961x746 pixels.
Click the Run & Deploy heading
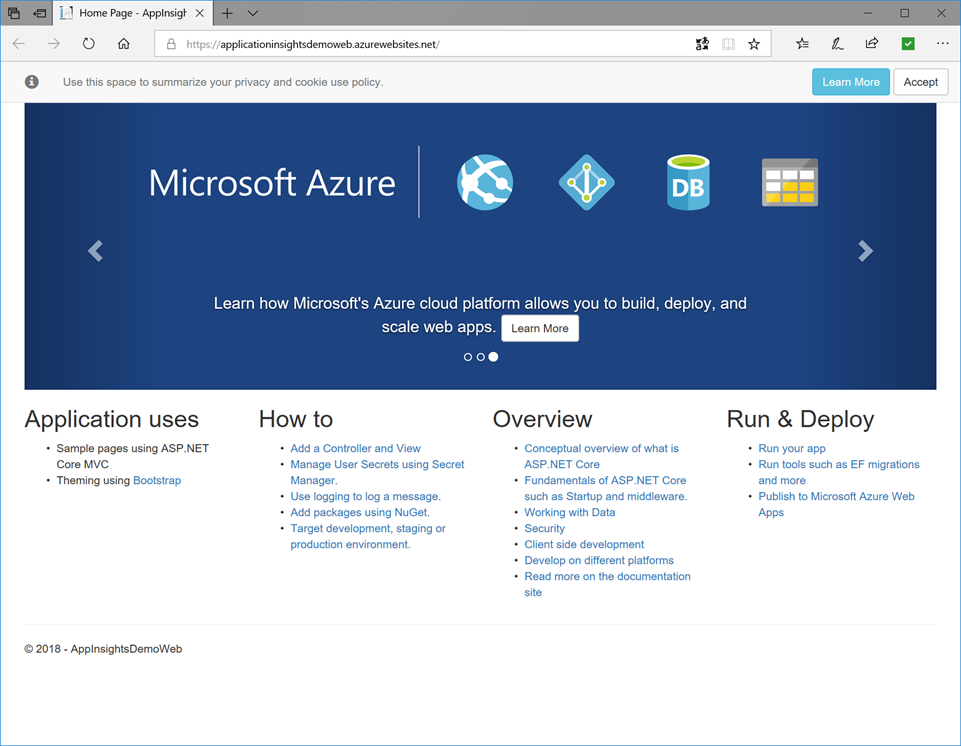[800, 419]
